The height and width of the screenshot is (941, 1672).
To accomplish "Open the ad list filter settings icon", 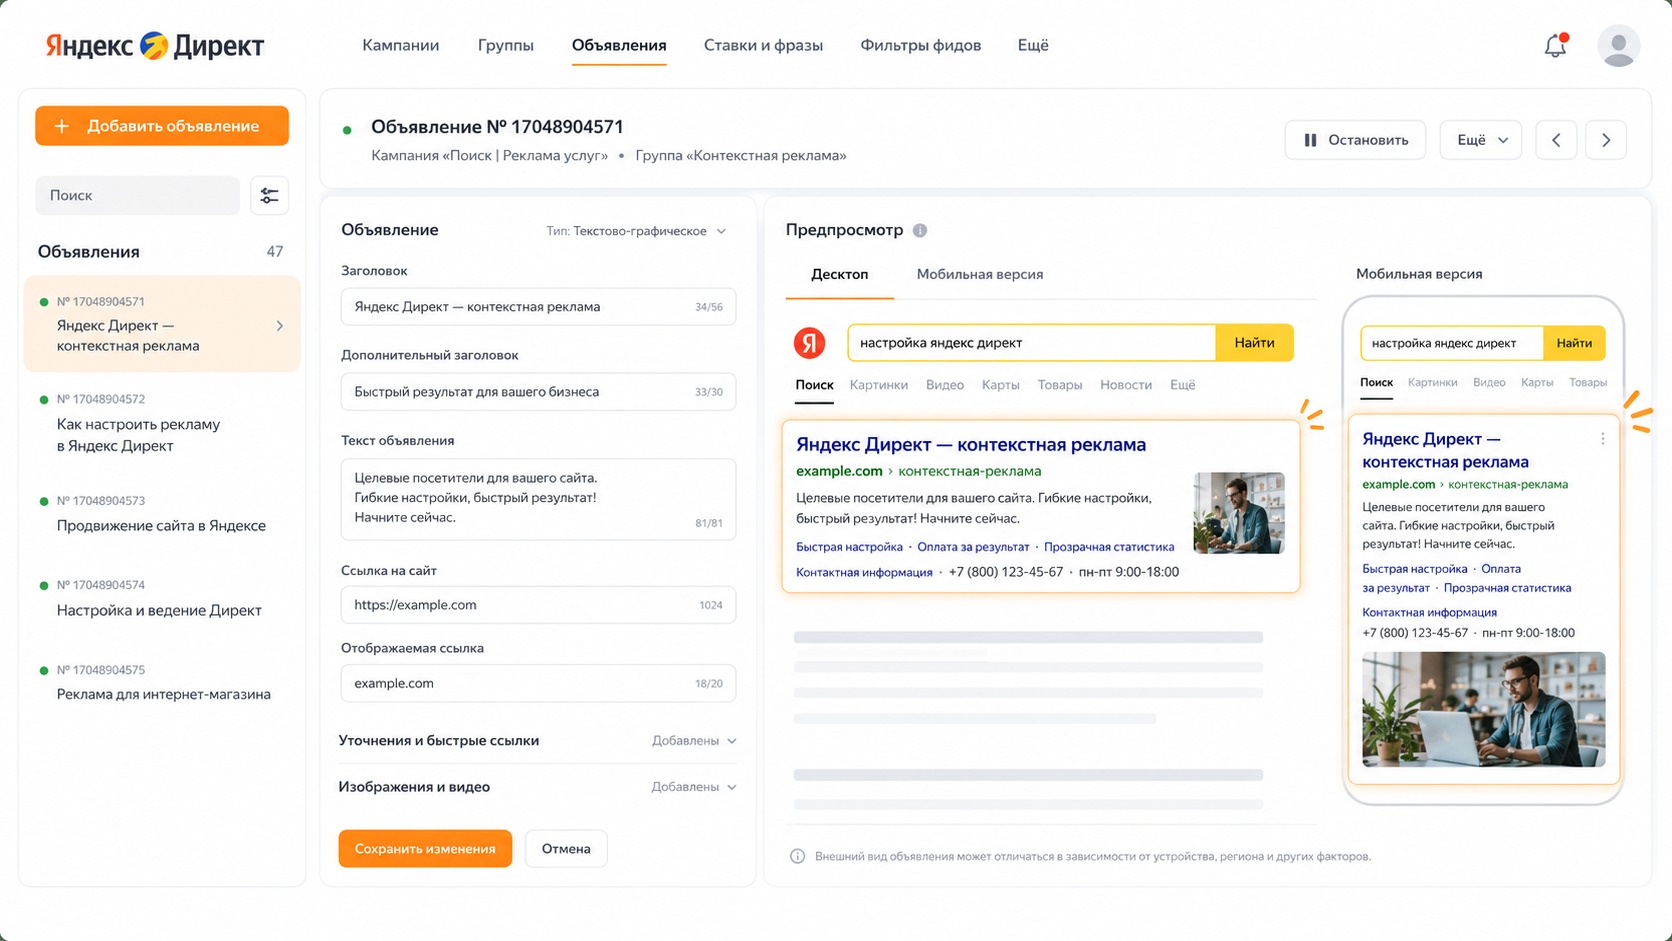I will tap(269, 195).
